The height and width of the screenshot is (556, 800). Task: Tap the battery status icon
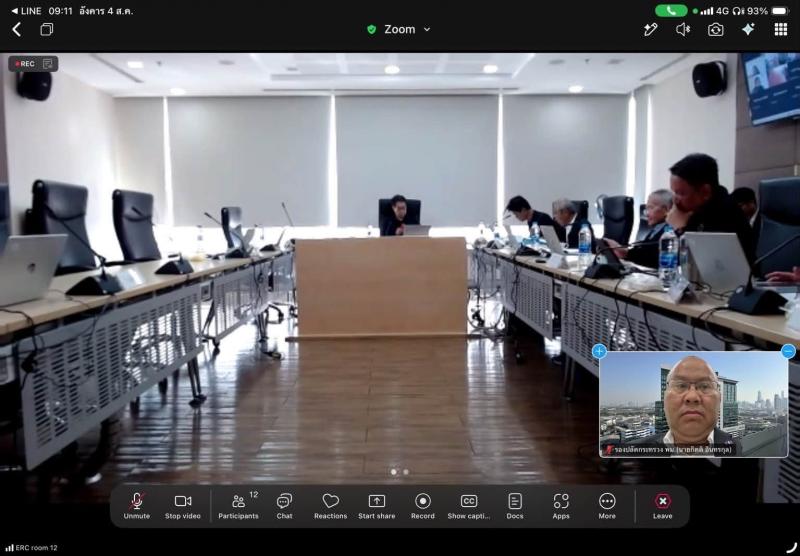tap(780, 11)
